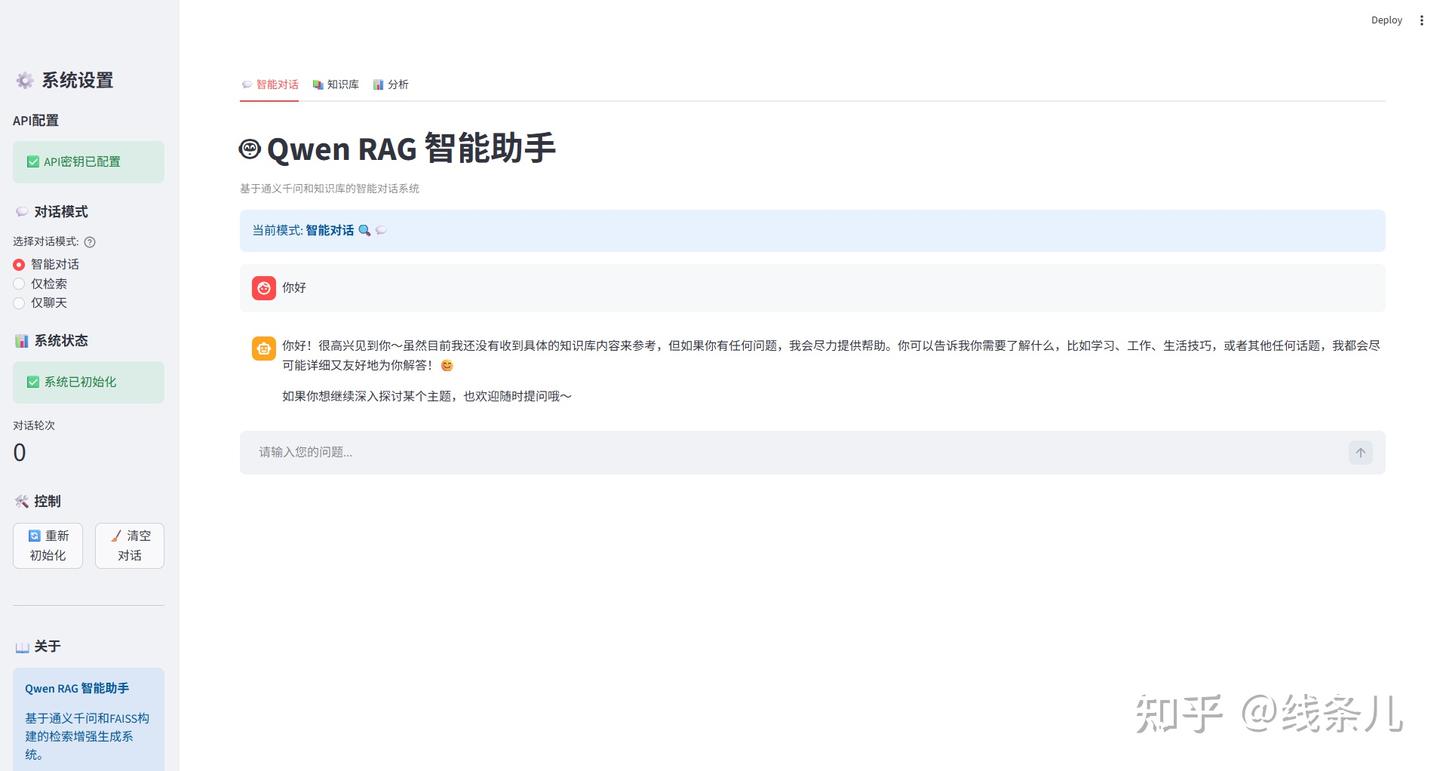Open the 分析 tab

pos(390,84)
